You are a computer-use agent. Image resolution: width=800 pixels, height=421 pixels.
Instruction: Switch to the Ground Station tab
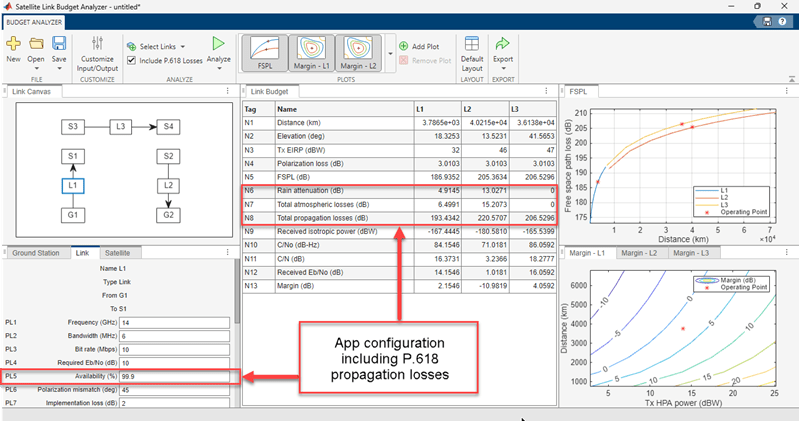[36, 253]
